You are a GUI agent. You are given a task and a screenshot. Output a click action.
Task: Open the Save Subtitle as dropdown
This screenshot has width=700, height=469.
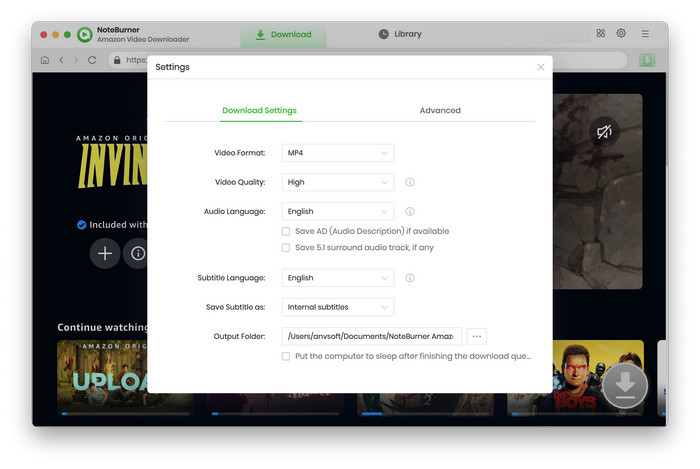pyautogui.click(x=338, y=307)
